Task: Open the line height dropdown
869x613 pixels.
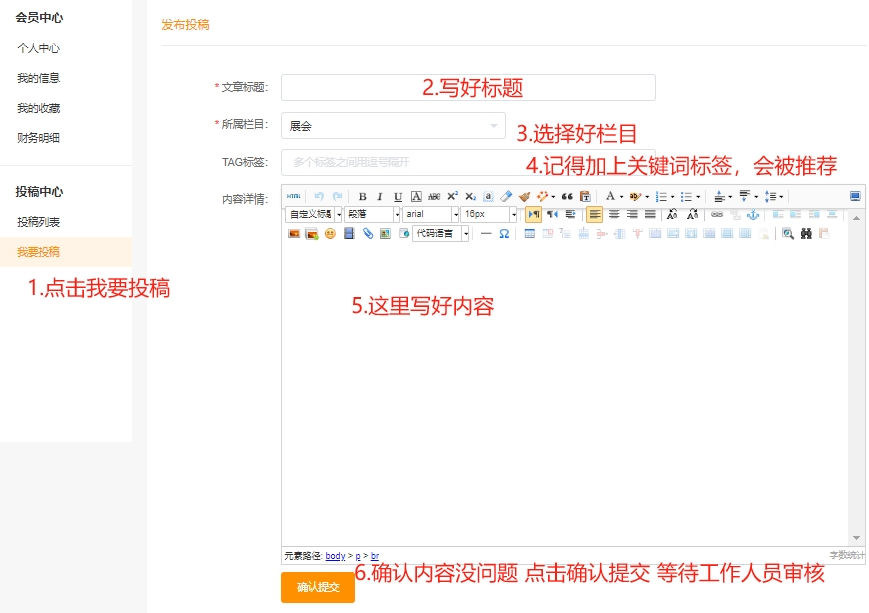Action: pyautogui.click(x=781, y=197)
